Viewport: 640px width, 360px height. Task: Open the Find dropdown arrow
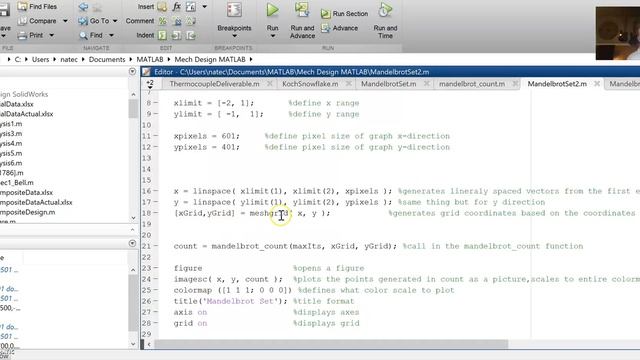111,36
